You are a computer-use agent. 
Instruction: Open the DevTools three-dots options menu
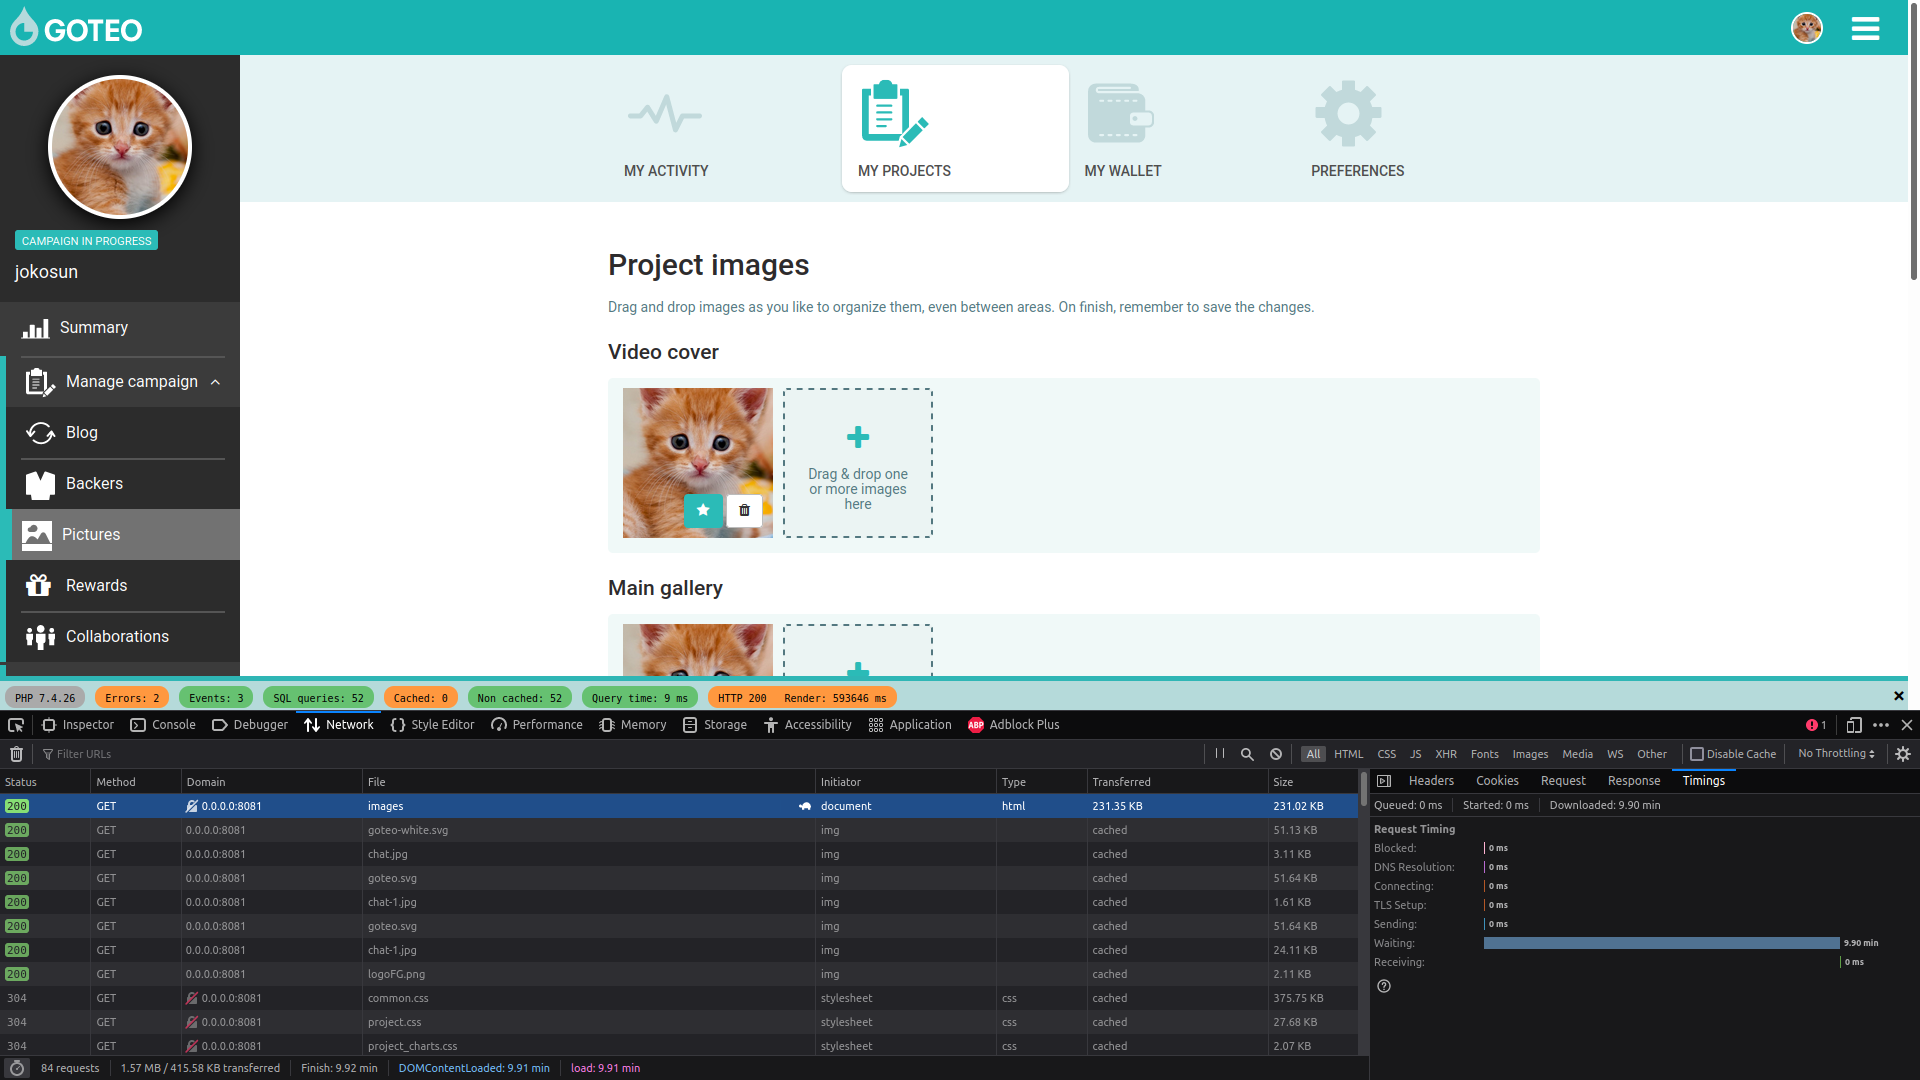(1881, 725)
